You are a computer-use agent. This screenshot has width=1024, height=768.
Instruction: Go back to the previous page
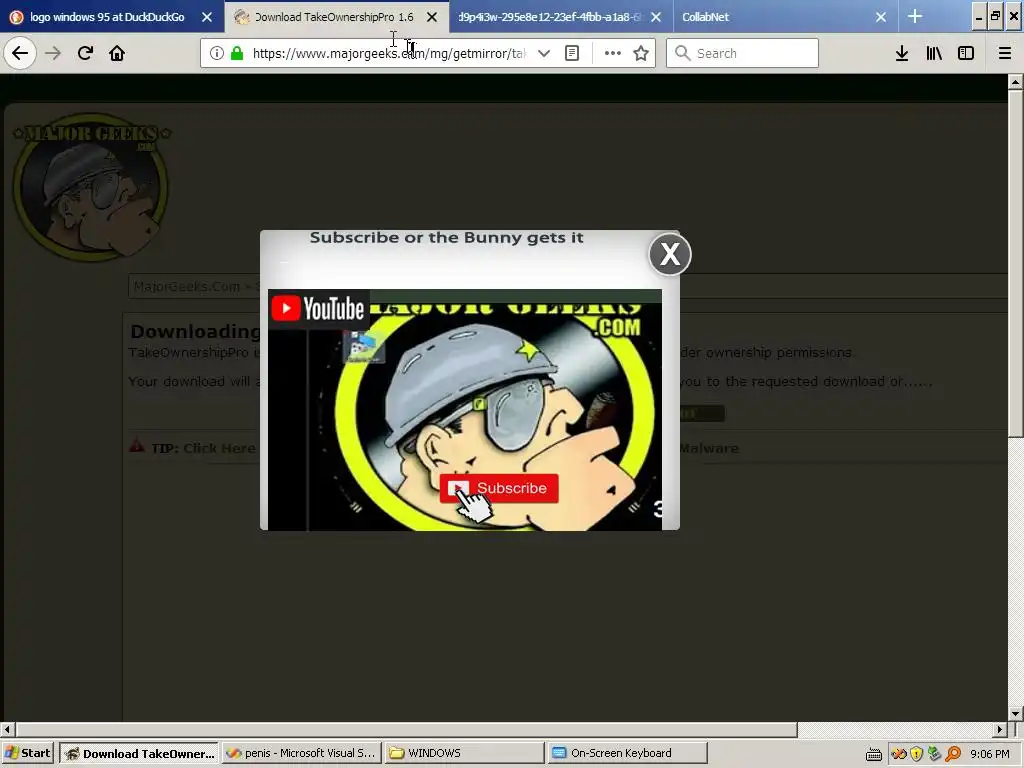[20, 53]
